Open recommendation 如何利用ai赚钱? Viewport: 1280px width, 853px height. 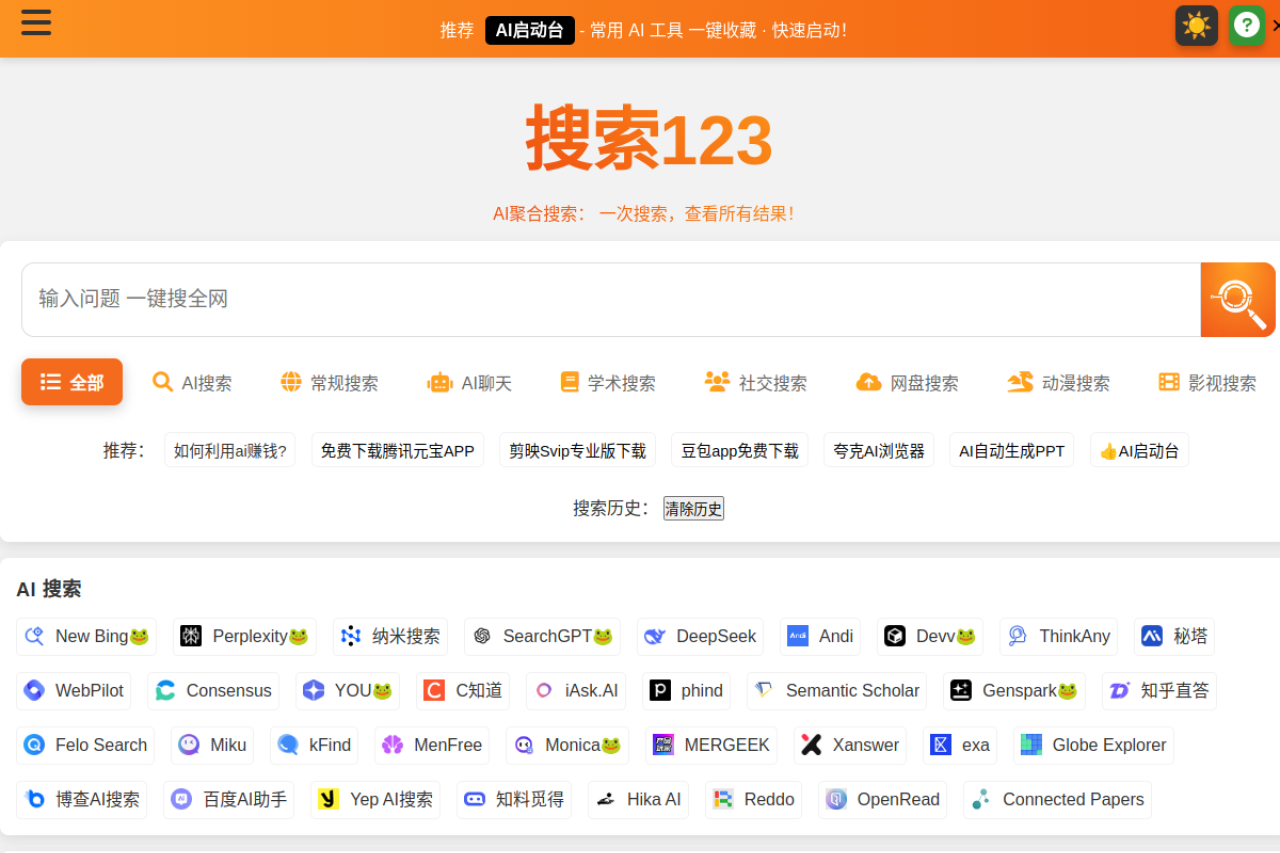230,450
